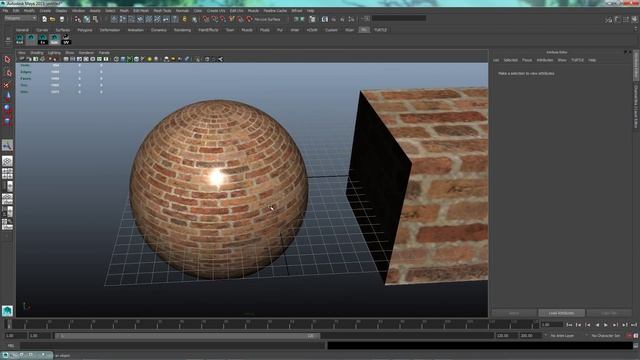The width and height of the screenshot is (640, 360).
Task: Open the Attributes menu in Attribute Editor
Action: [x=544, y=60]
